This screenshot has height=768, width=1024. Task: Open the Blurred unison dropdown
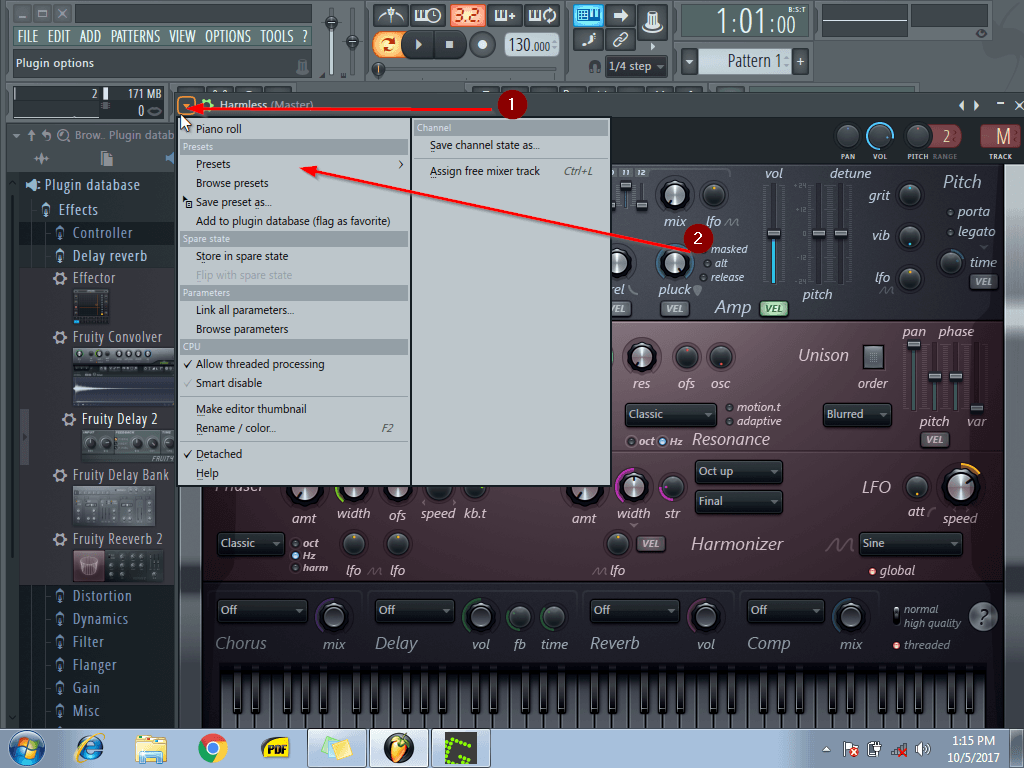tap(857, 414)
